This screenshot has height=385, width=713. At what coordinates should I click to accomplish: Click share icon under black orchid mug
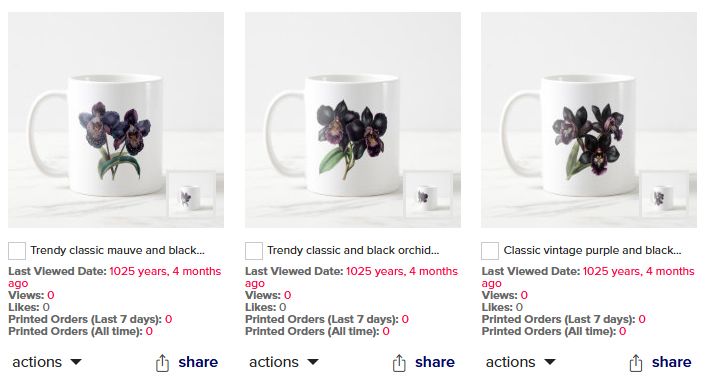click(399, 363)
